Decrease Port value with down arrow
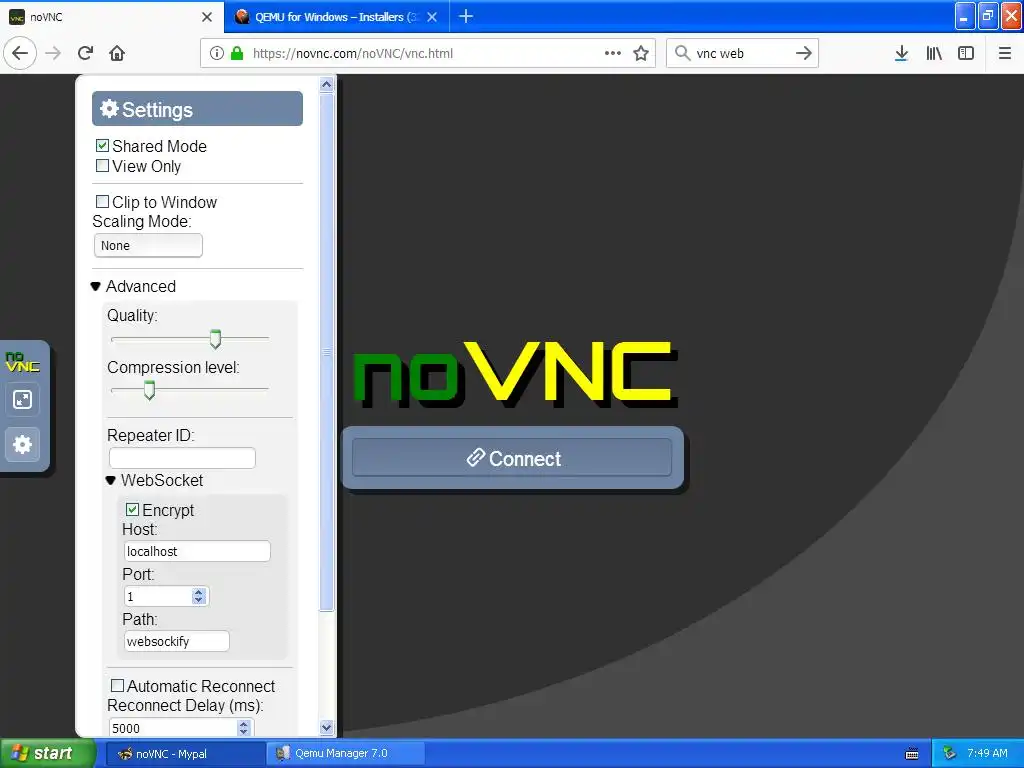 (199, 600)
